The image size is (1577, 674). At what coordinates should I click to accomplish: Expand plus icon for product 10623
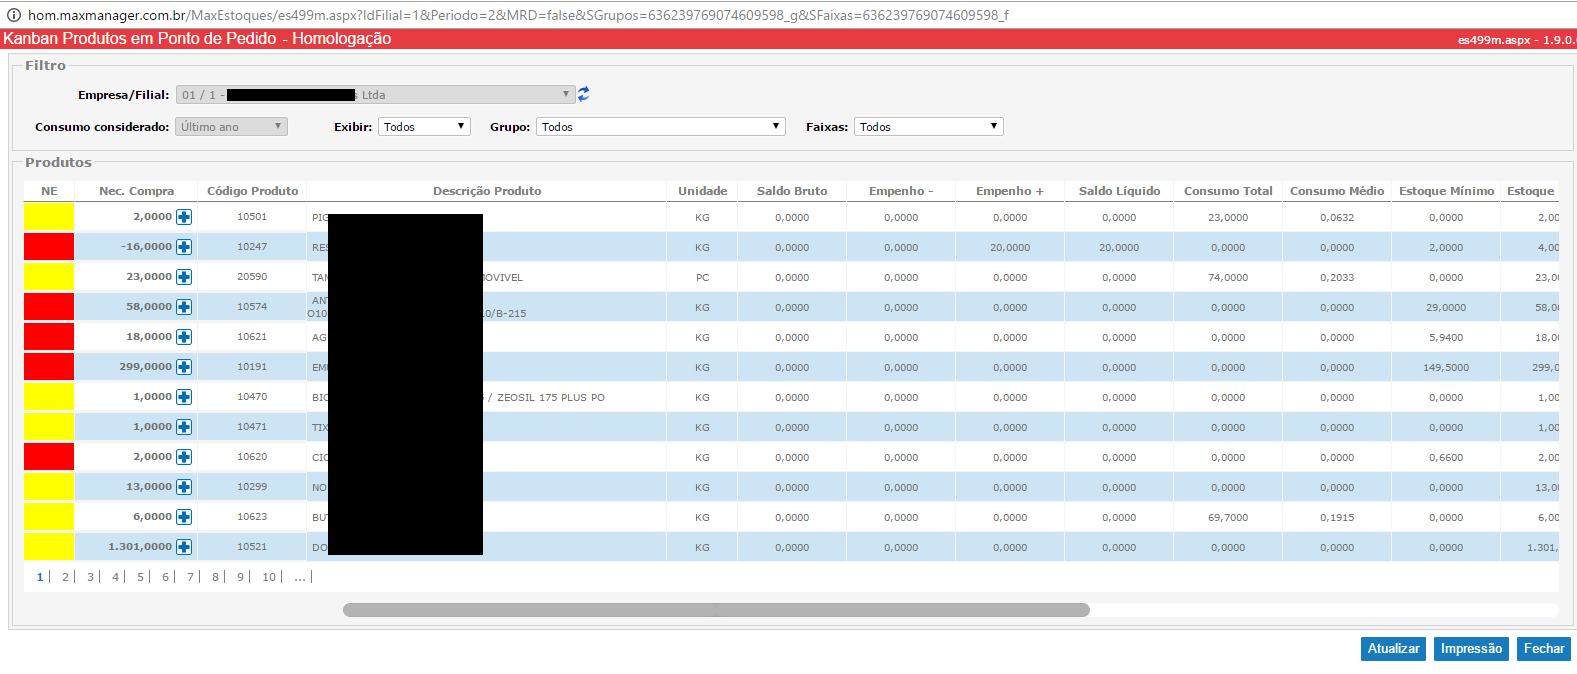184,517
